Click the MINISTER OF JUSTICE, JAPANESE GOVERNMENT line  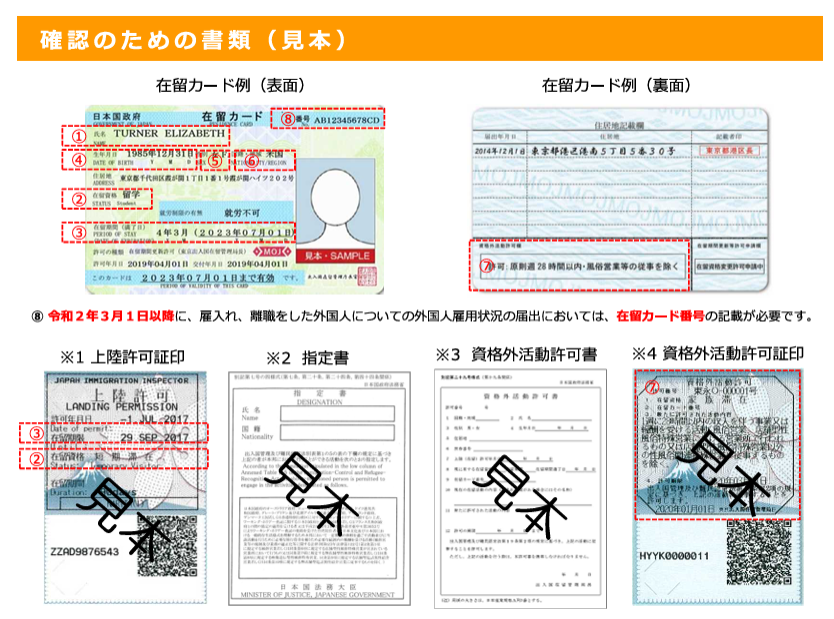coord(318,595)
